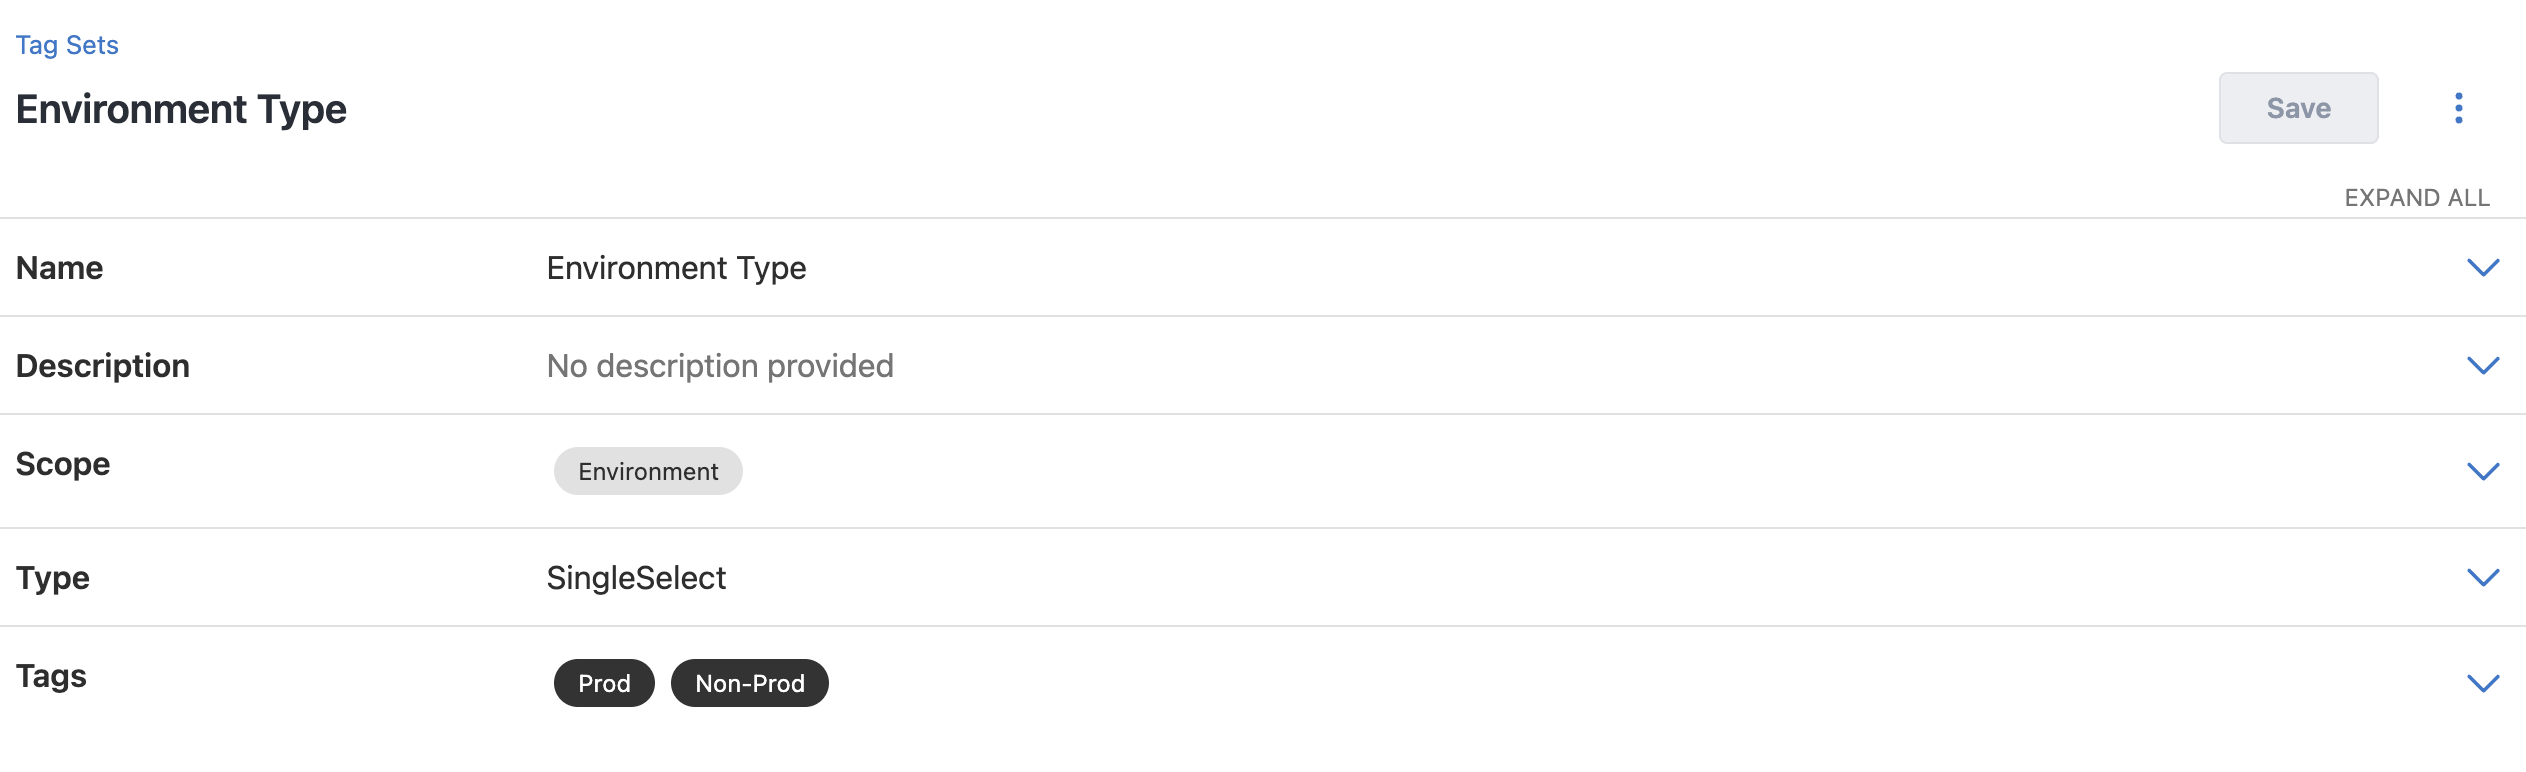Viewport: 2526px width, 772px height.
Task: Select the Environment scope chip
Action: (648, 472)
